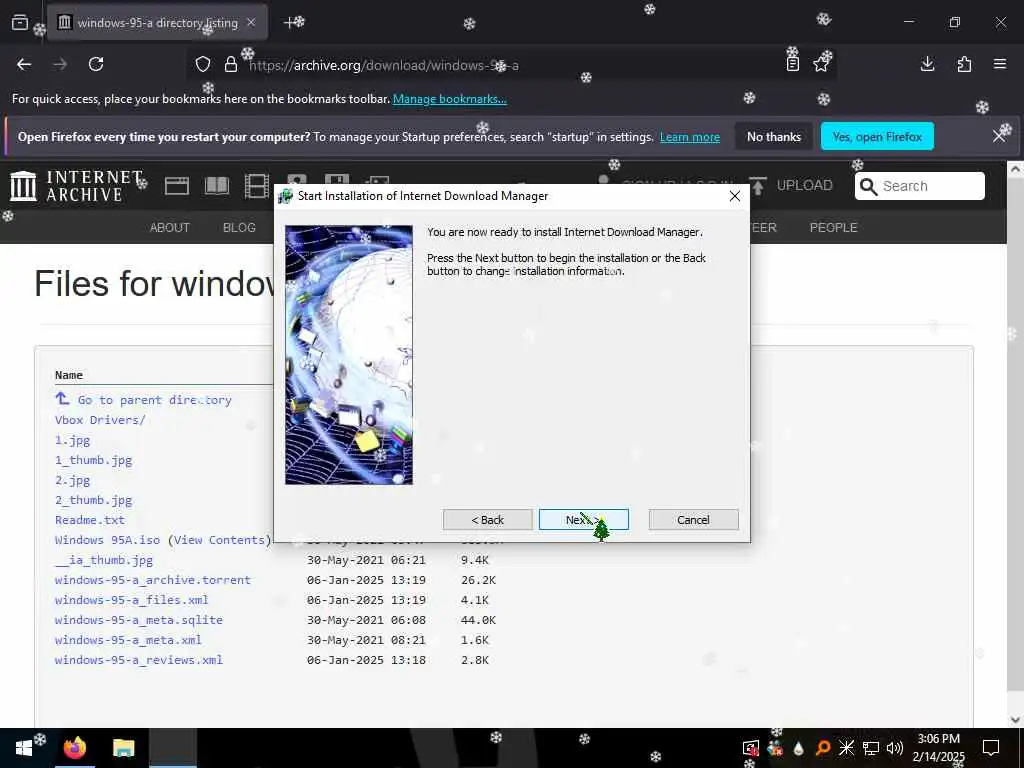
Task: Click the tracking protection shield icon
Action: (x=203, y=64)
